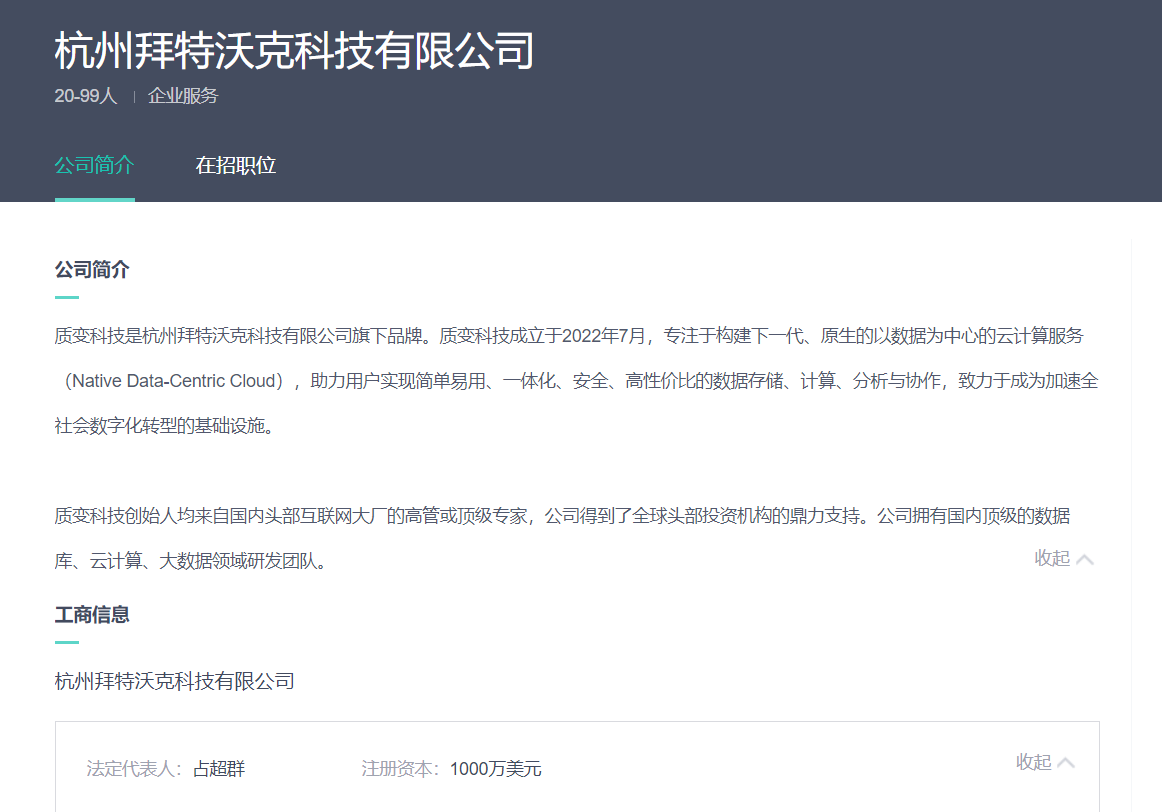Click legal representative name 占超群

(x=219, y=769)
